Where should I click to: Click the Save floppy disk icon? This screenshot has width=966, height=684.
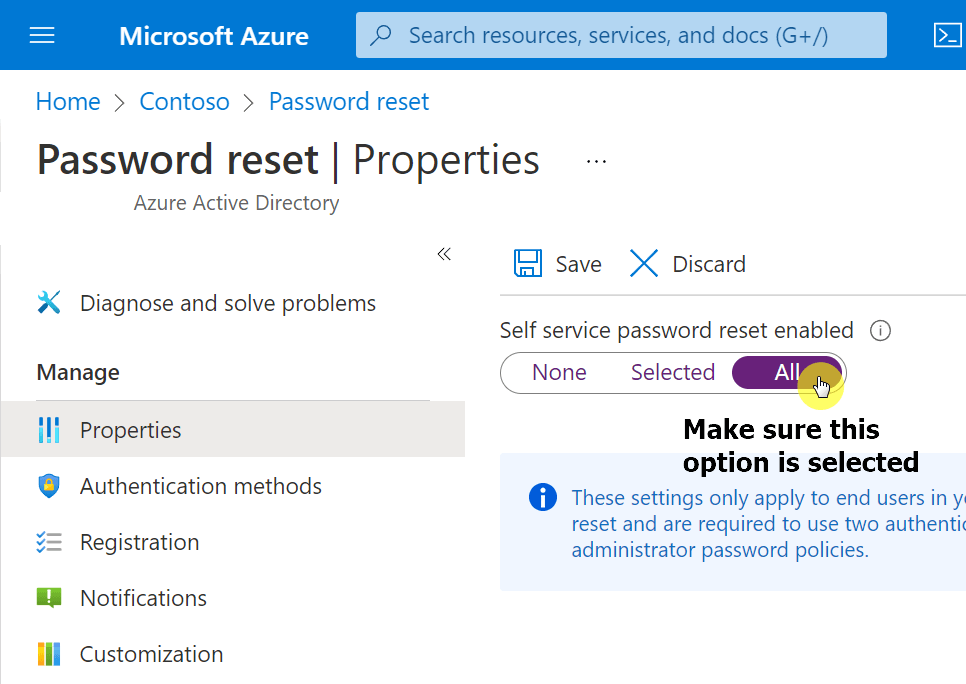528,264
